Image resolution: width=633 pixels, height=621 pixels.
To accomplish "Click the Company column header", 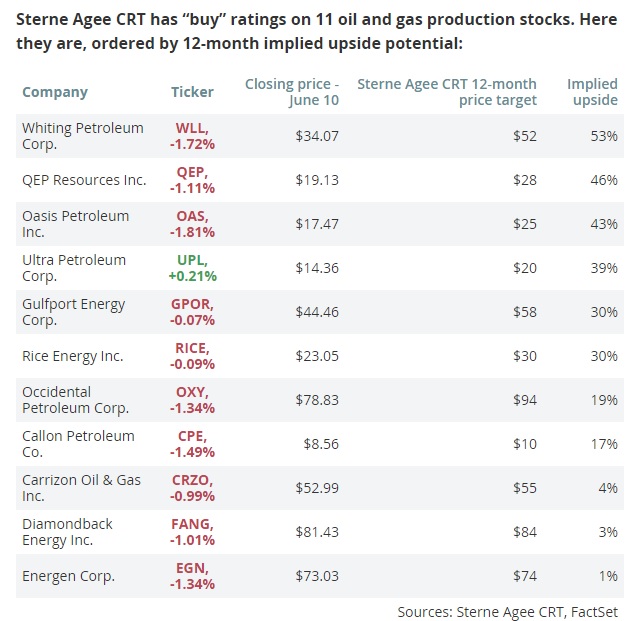I will [x=55, y=92].
